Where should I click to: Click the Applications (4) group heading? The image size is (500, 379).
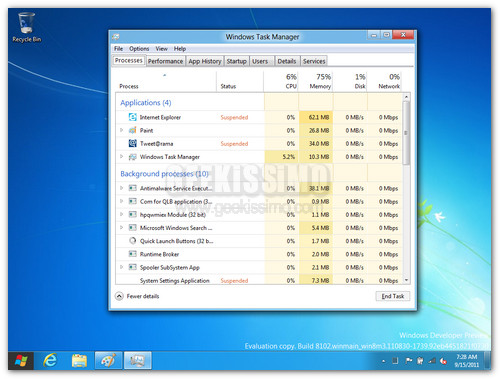click(146, 103)
